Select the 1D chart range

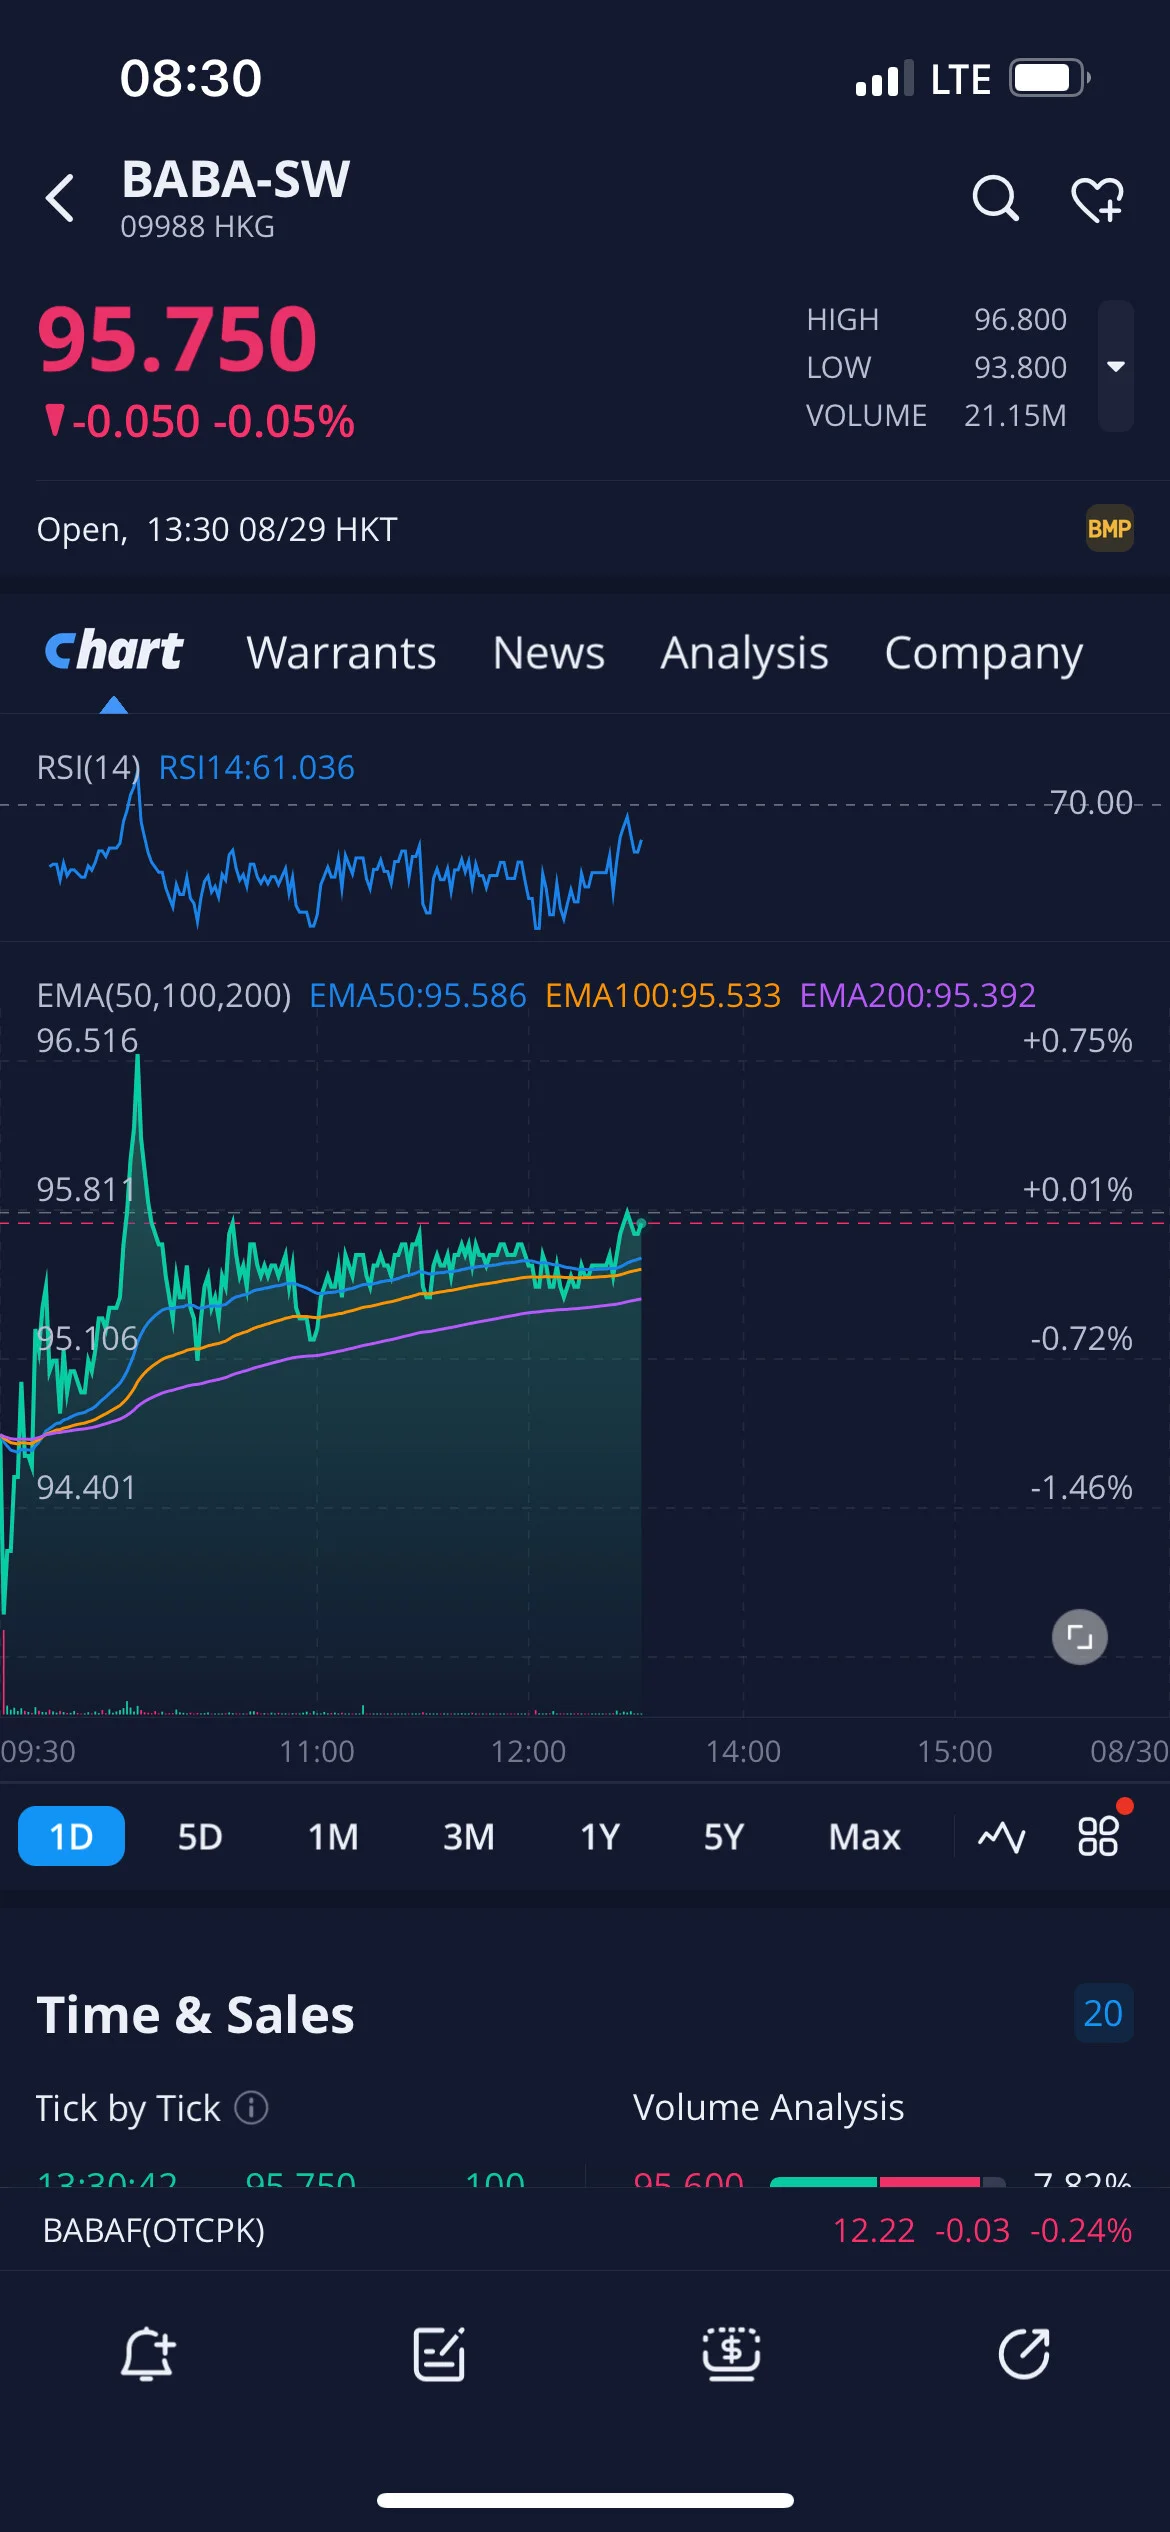[x=71, y=1836]
